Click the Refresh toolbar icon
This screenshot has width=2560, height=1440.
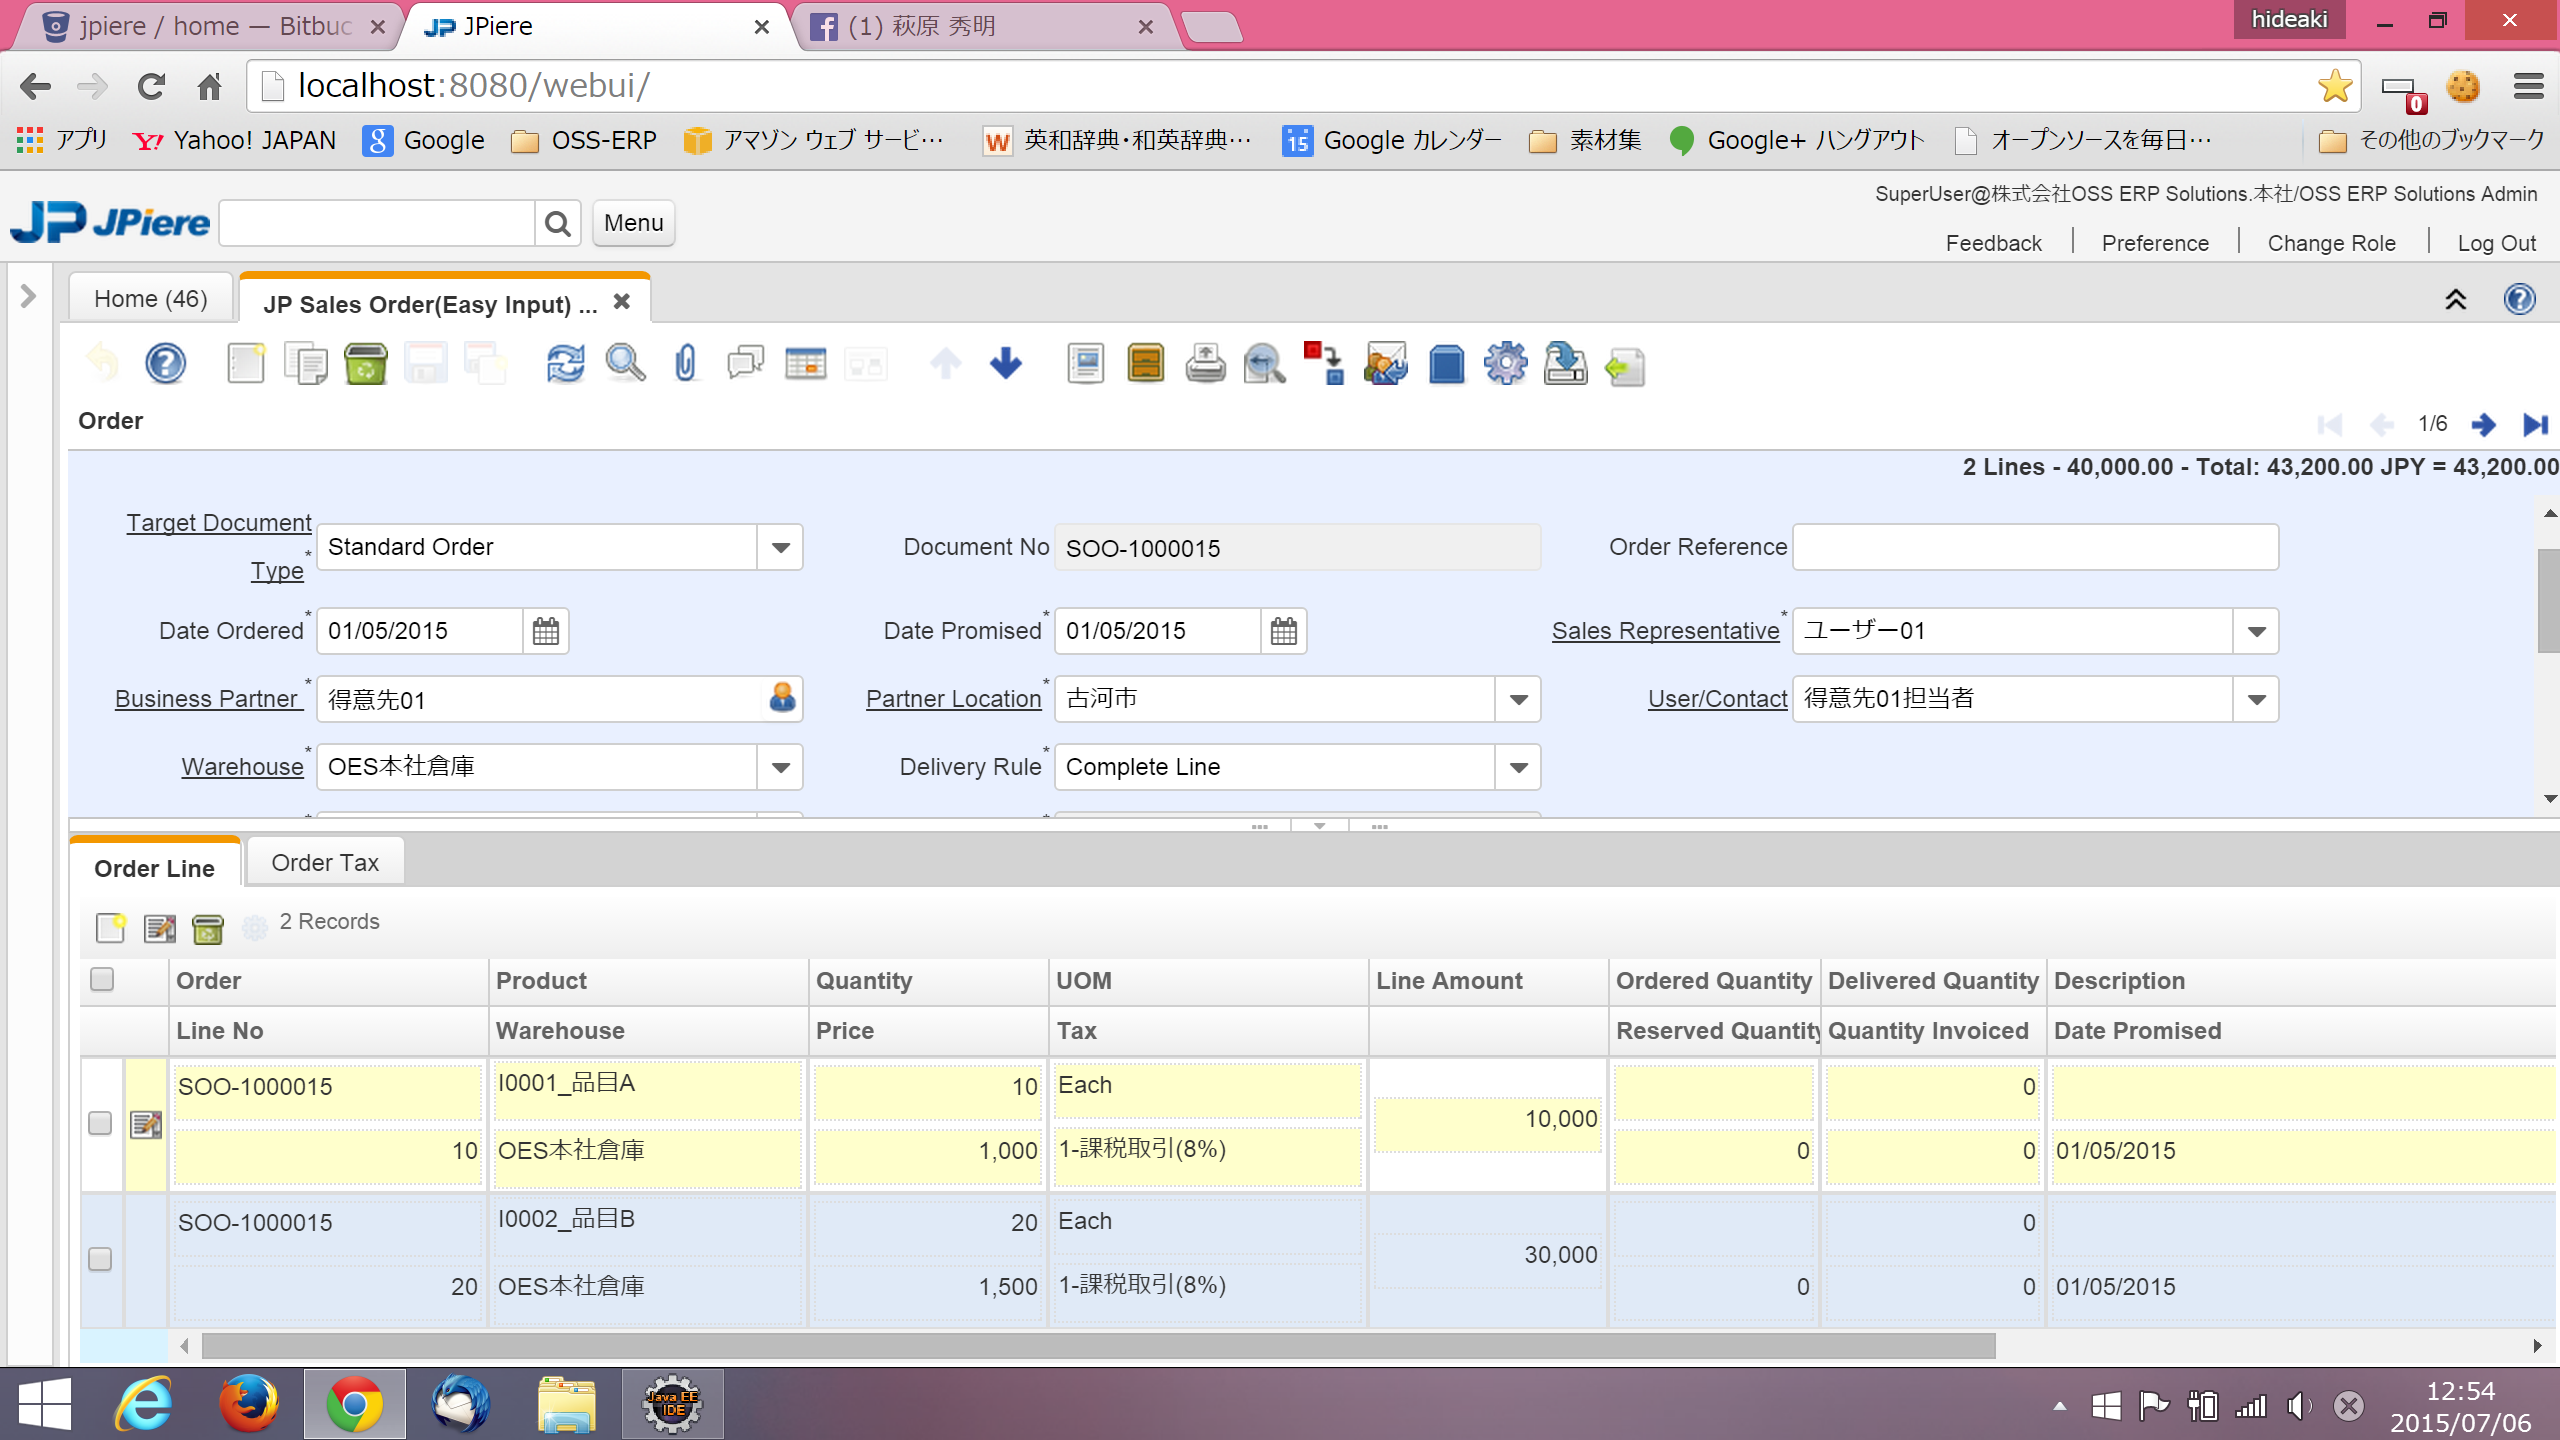565,364
